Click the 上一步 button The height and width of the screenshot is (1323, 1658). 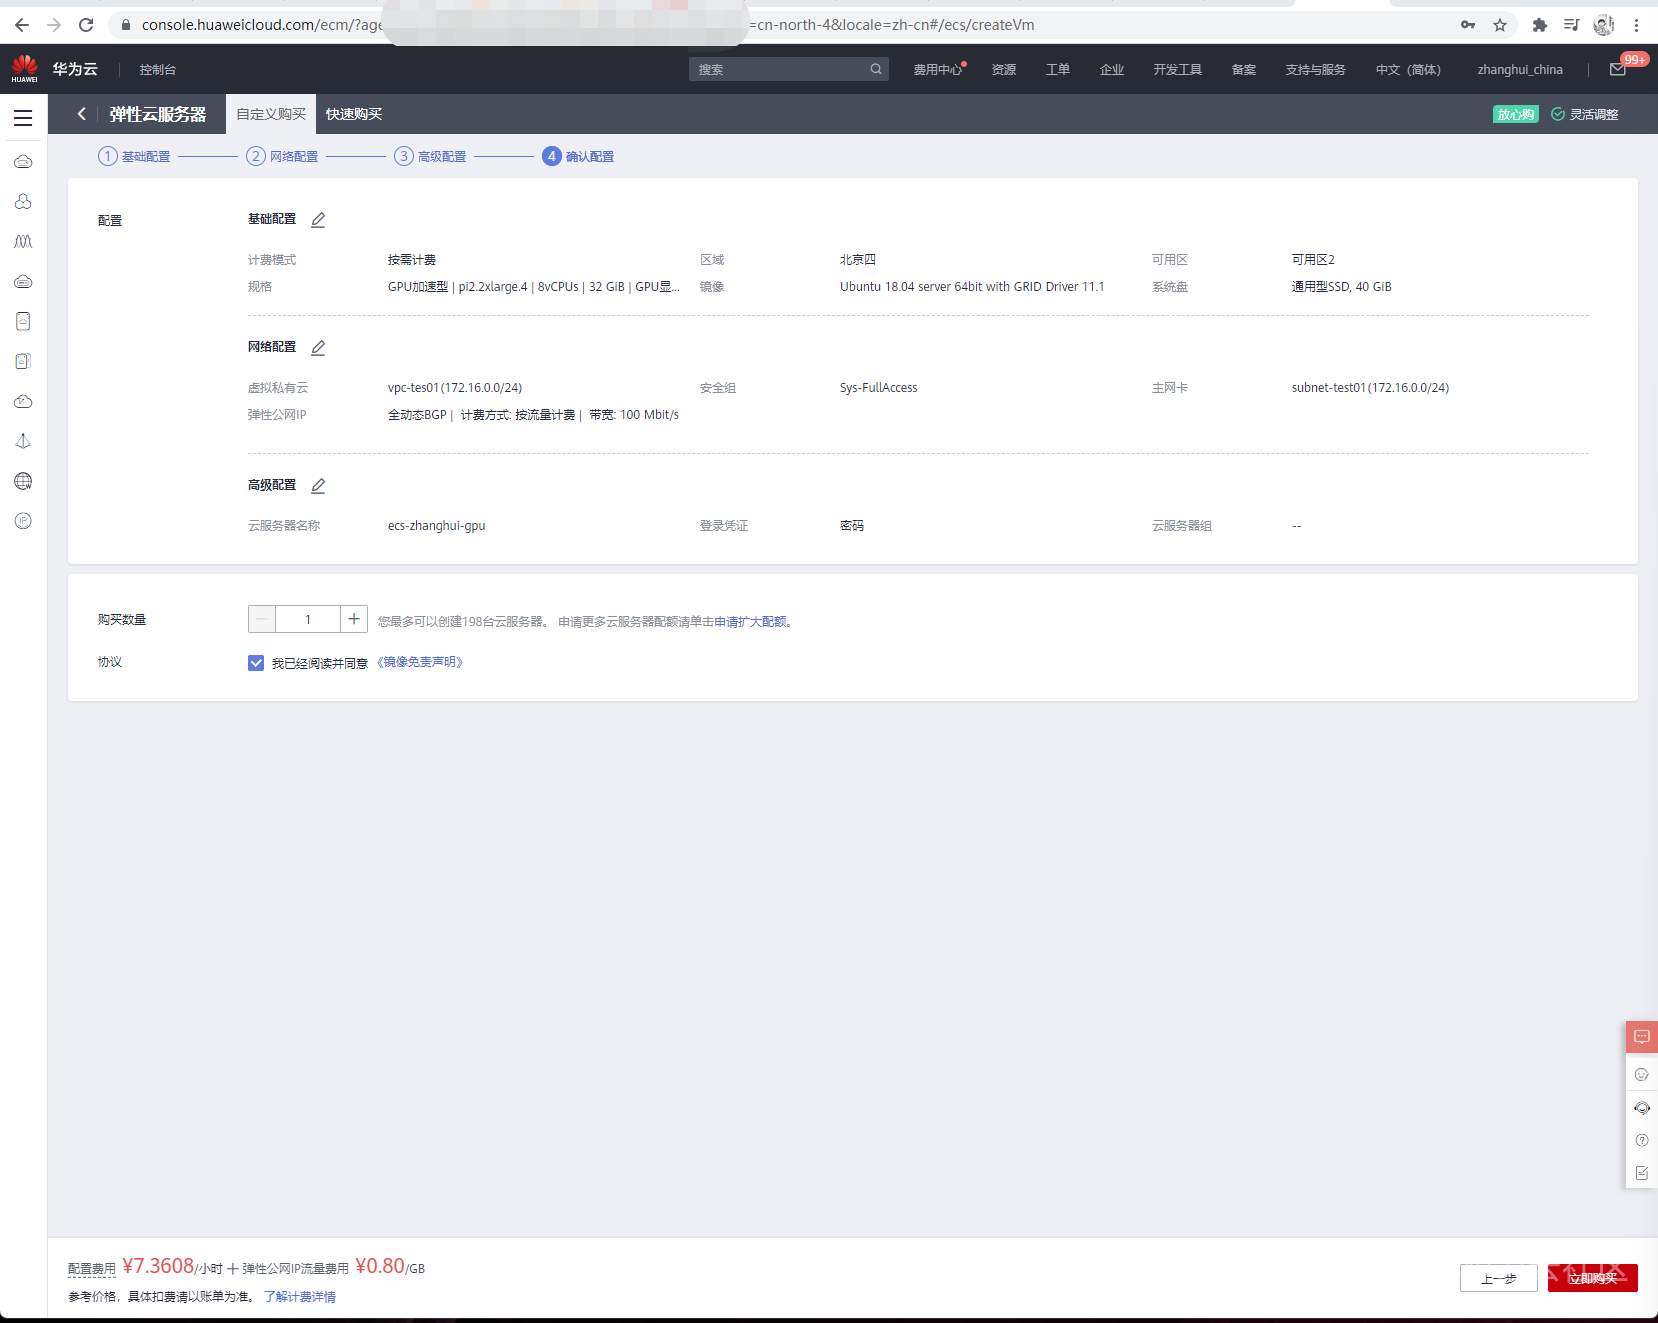[1499, 1278]
